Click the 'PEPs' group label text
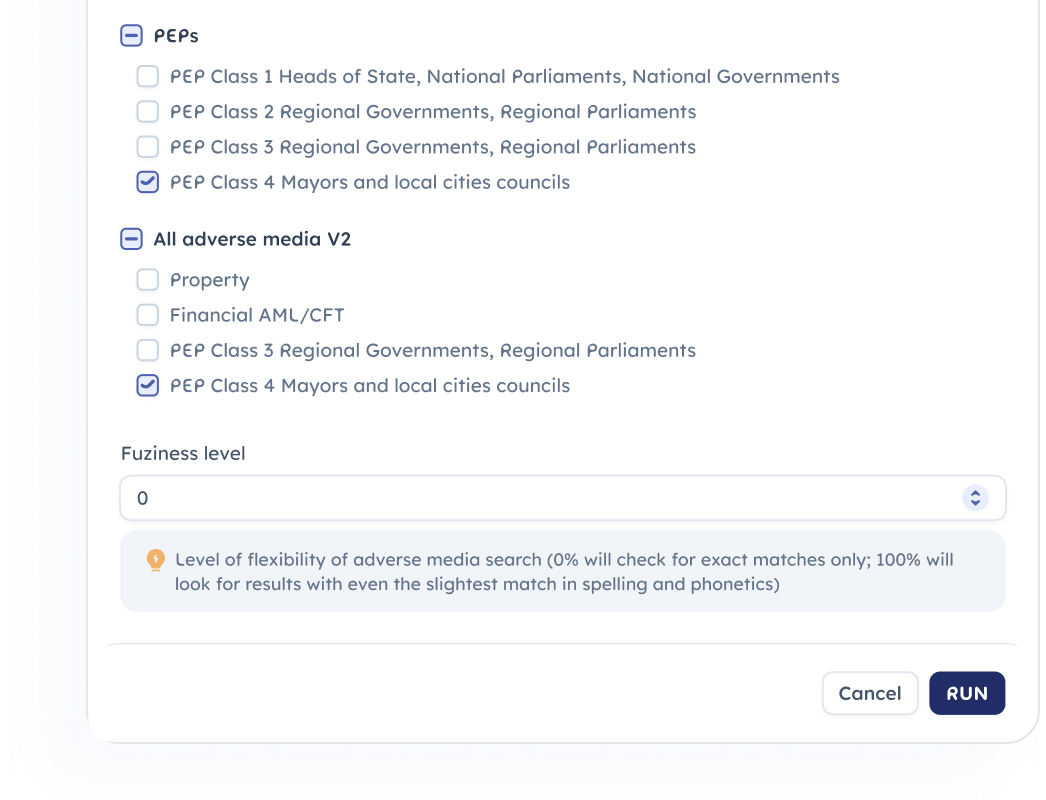 [x=176, y=36]
